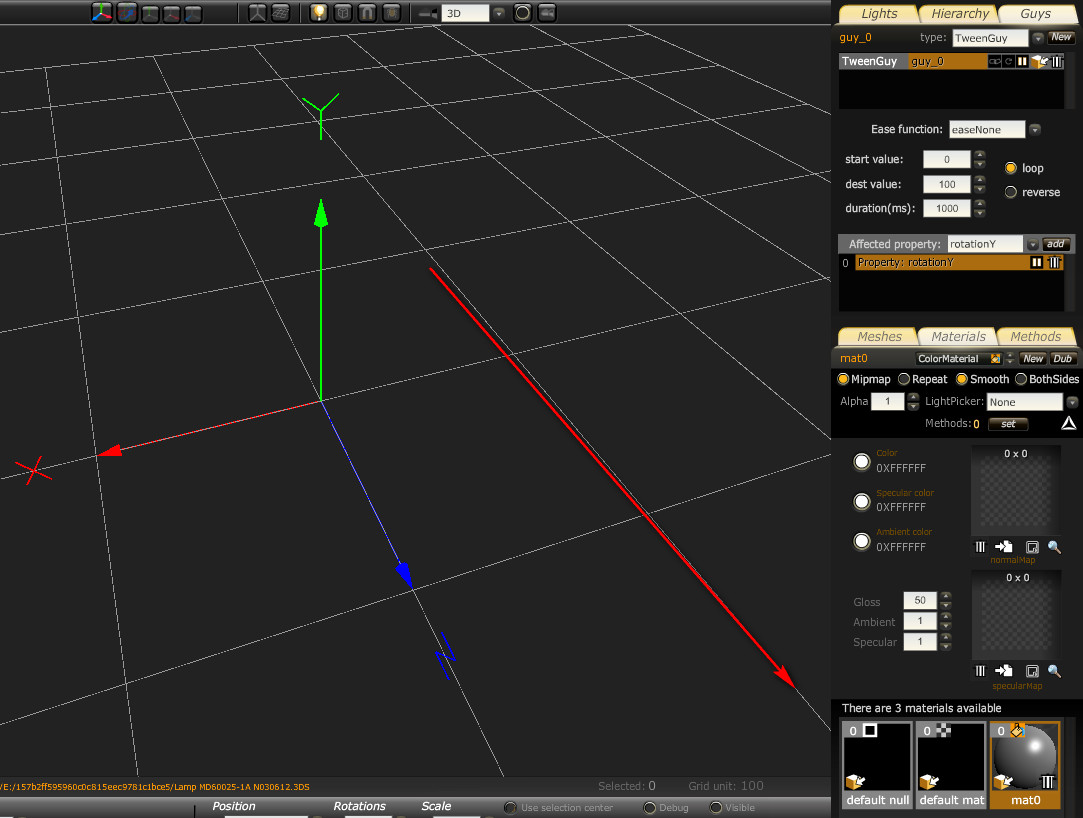Click the magnet snap toolbar icon
1083x818 pixels.
[x=367, y=13]
